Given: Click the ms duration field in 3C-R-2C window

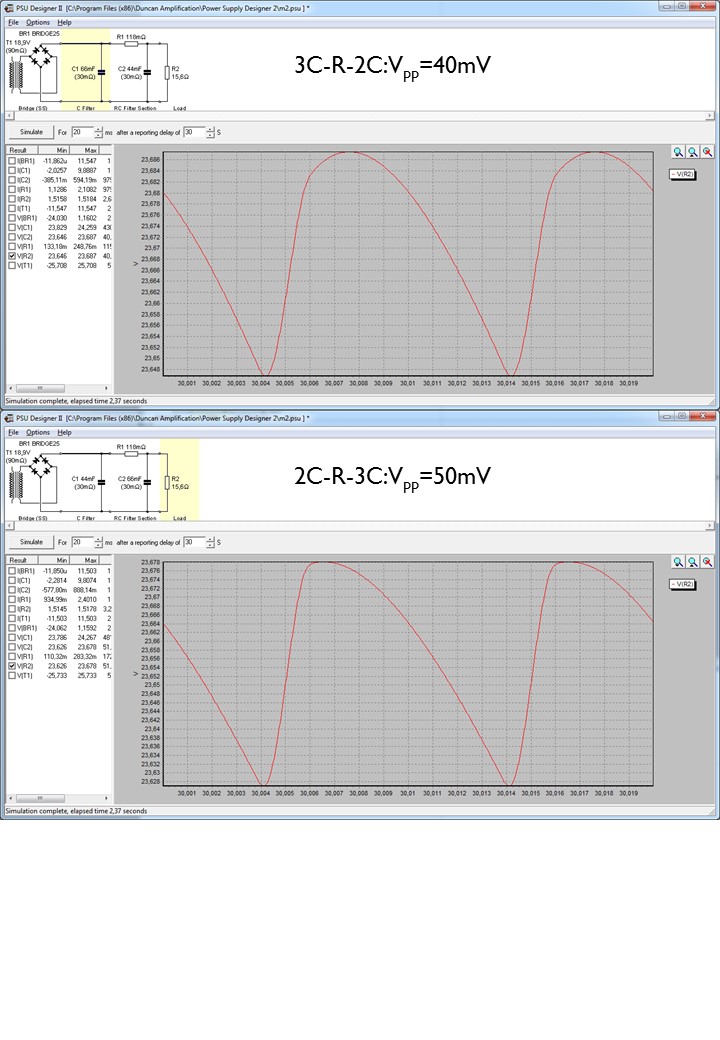Looking at the screenshot, I should click(x=83, y=132).
